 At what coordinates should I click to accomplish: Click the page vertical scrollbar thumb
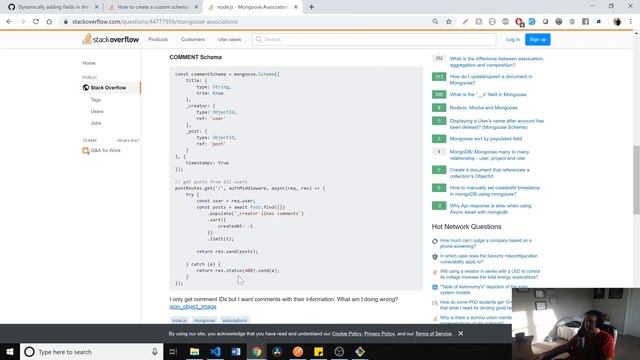tap(636, 180)
